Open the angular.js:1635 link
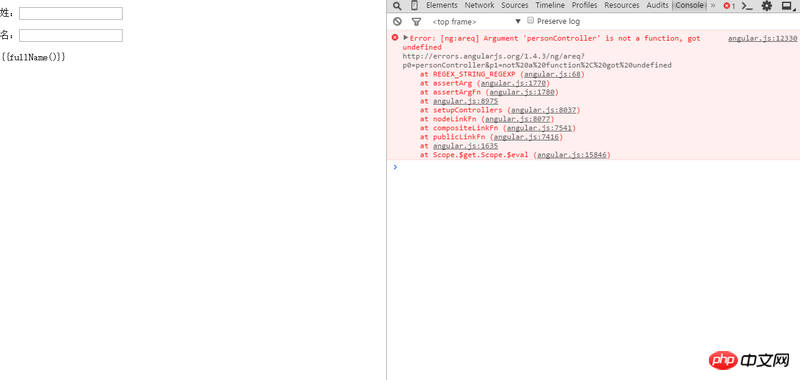The width and height of the screenshot is (800, 380). pos(465,146)
